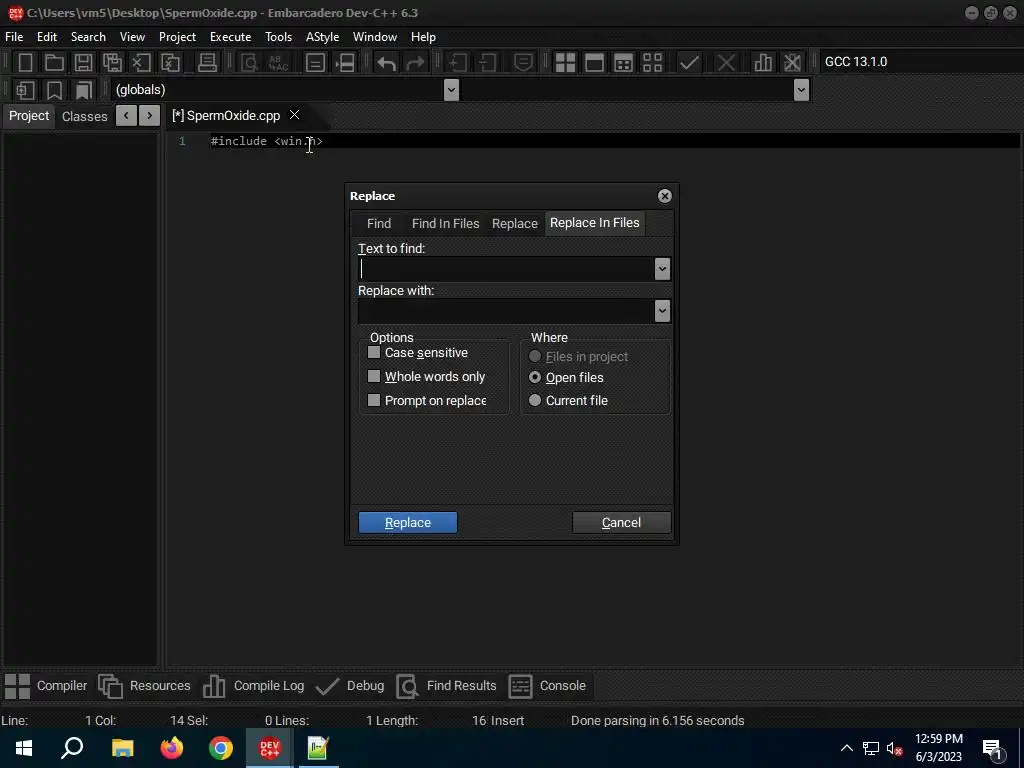Click the Save All toolbar icon
This screenshot has width=1024, height=768.
click(x=112, y=62)
